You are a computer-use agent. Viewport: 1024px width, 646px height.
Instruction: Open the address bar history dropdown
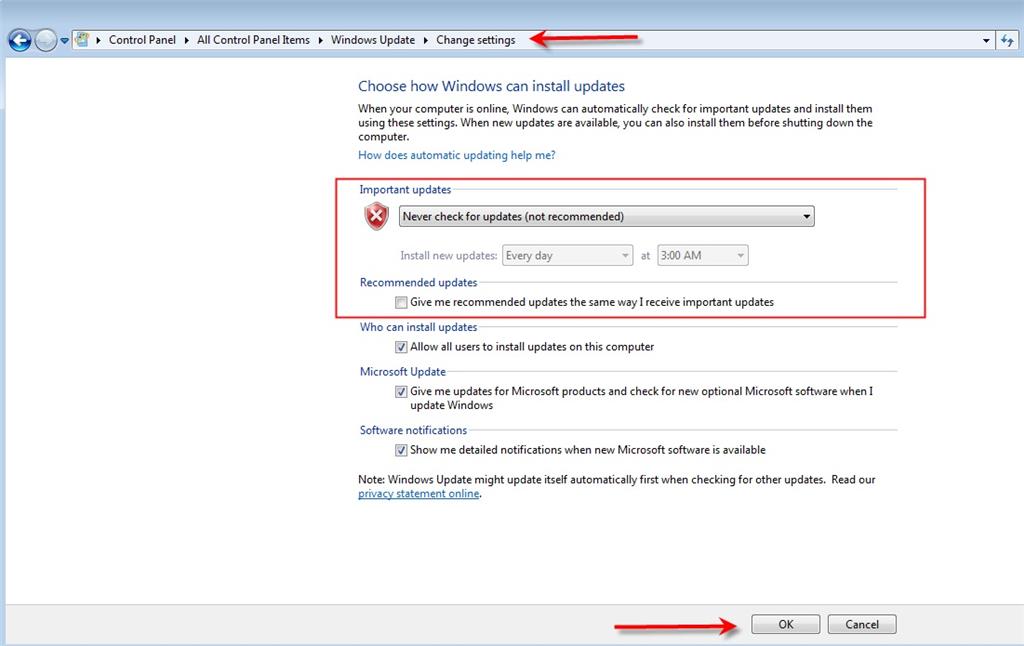point(986,40)
